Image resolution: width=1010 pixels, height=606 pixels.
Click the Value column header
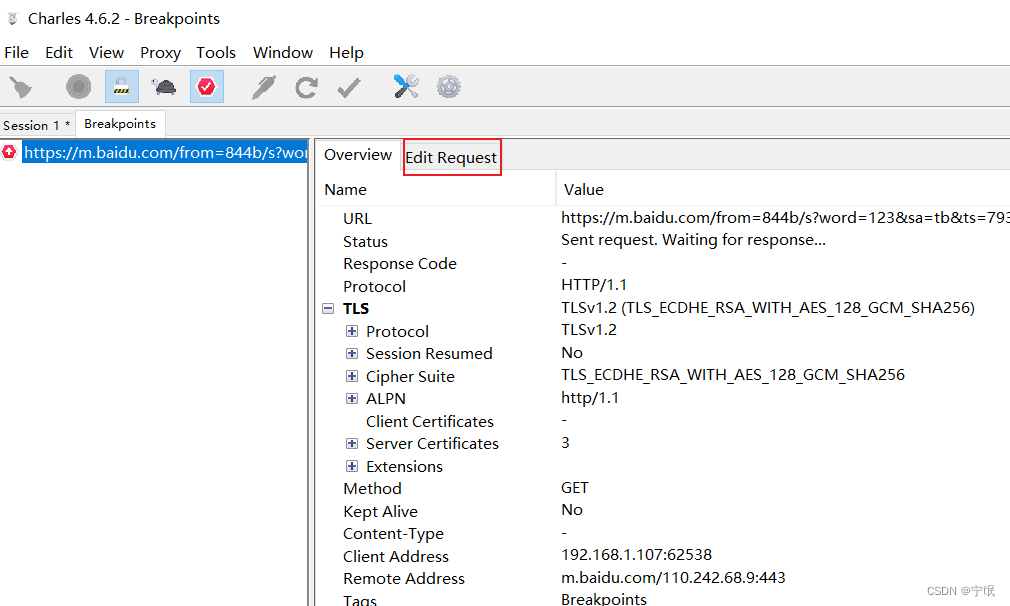(783, 189)
